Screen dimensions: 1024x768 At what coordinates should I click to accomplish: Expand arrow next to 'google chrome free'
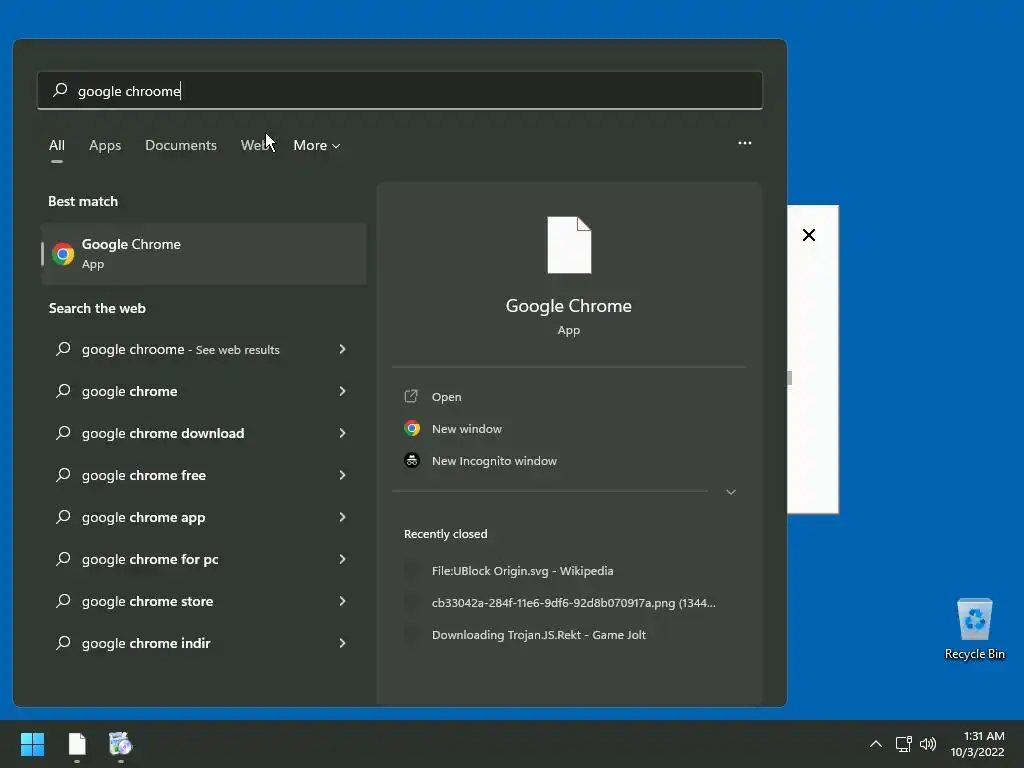pos(342,475)
